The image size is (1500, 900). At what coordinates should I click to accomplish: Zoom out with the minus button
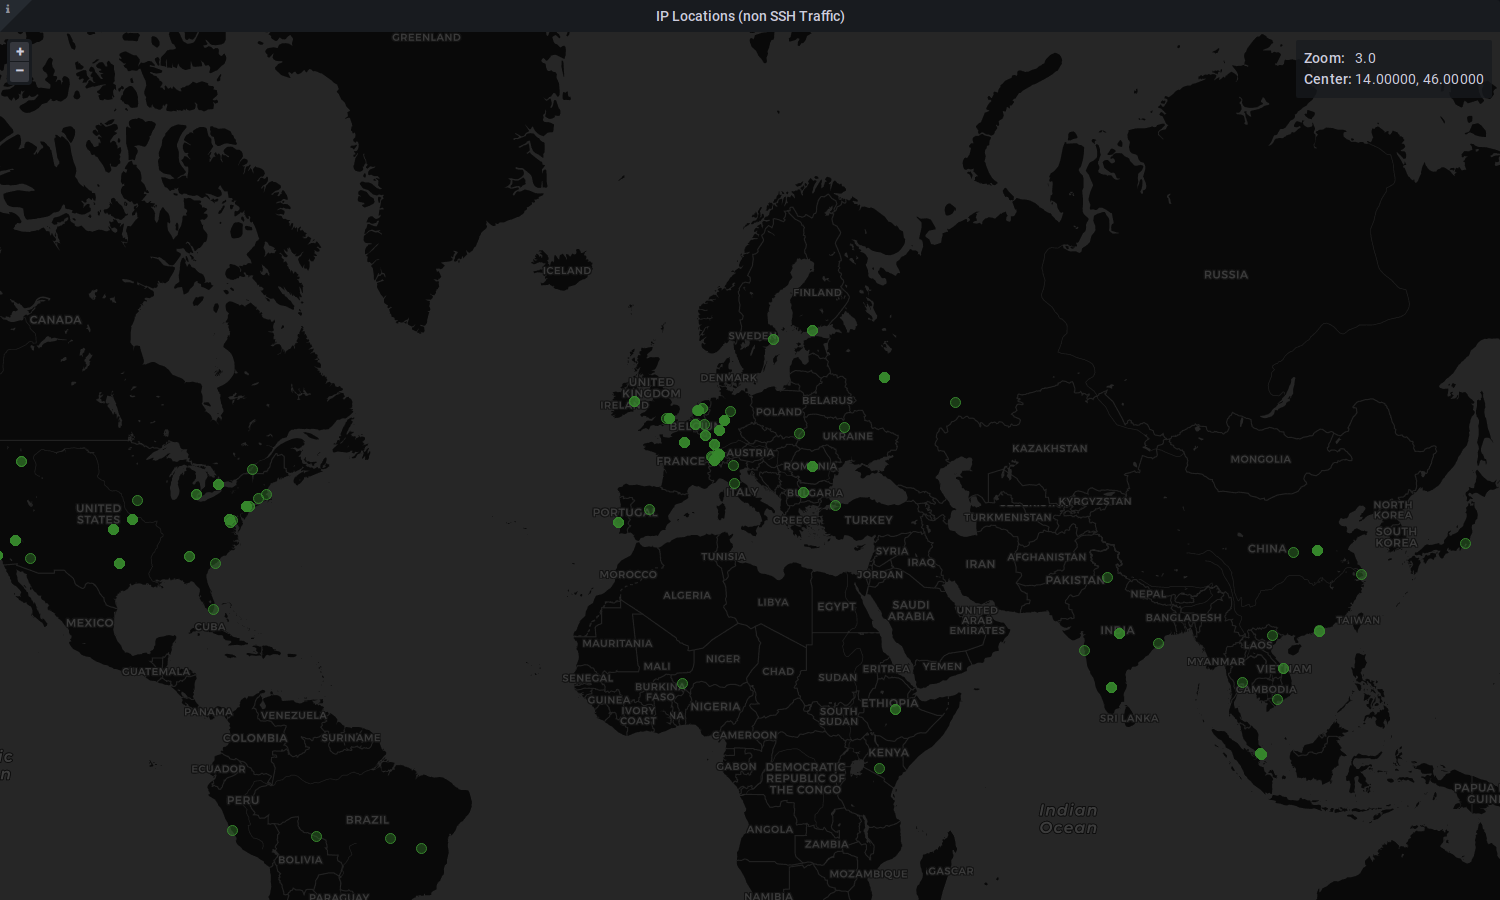(19, 71)
